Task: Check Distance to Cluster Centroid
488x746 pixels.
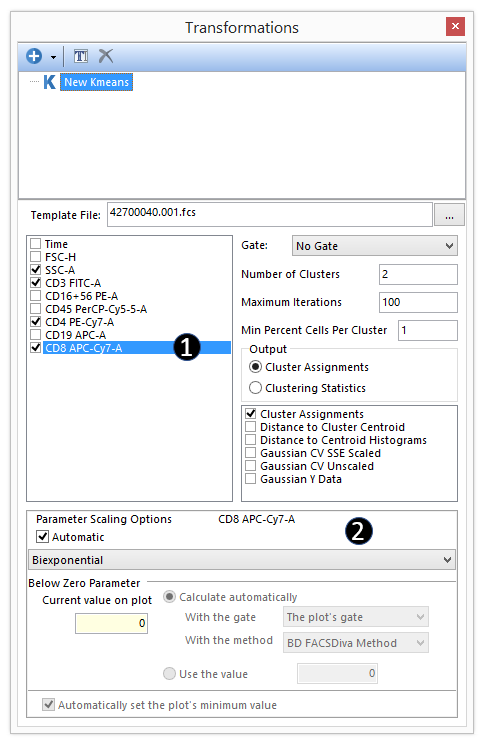Action: (x=251, y=427)
